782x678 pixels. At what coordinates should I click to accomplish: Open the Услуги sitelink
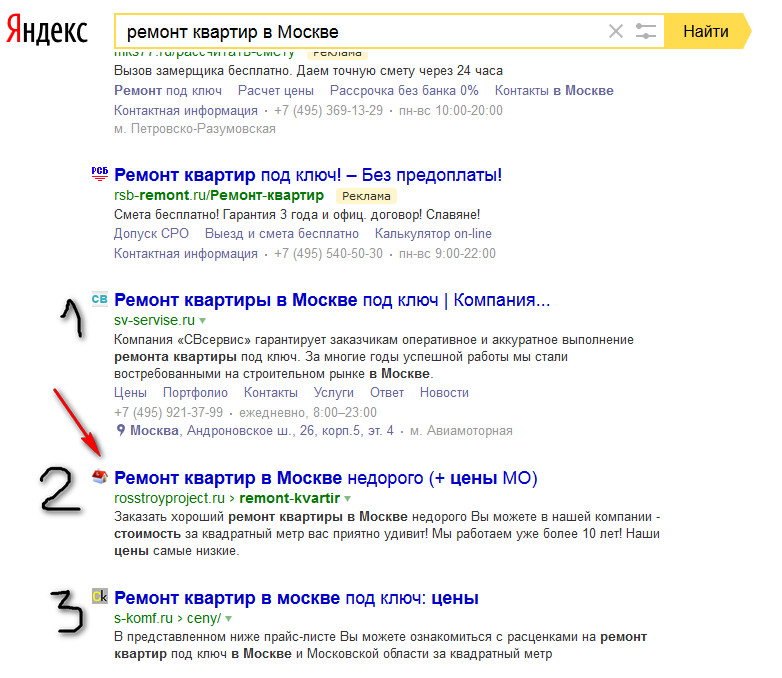tap(334, 393)
